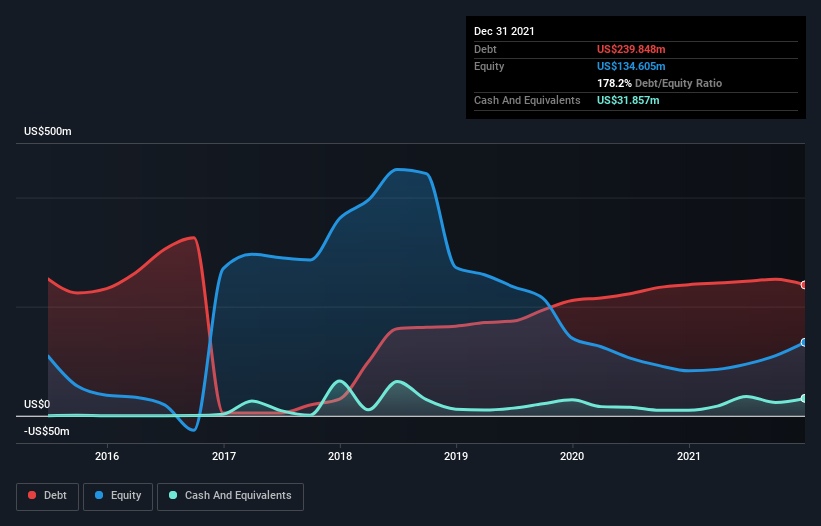This screenshot has width=821, height=526.
Task: Click the -US$50m y-axis label
Action: click(x=47, y=431)
